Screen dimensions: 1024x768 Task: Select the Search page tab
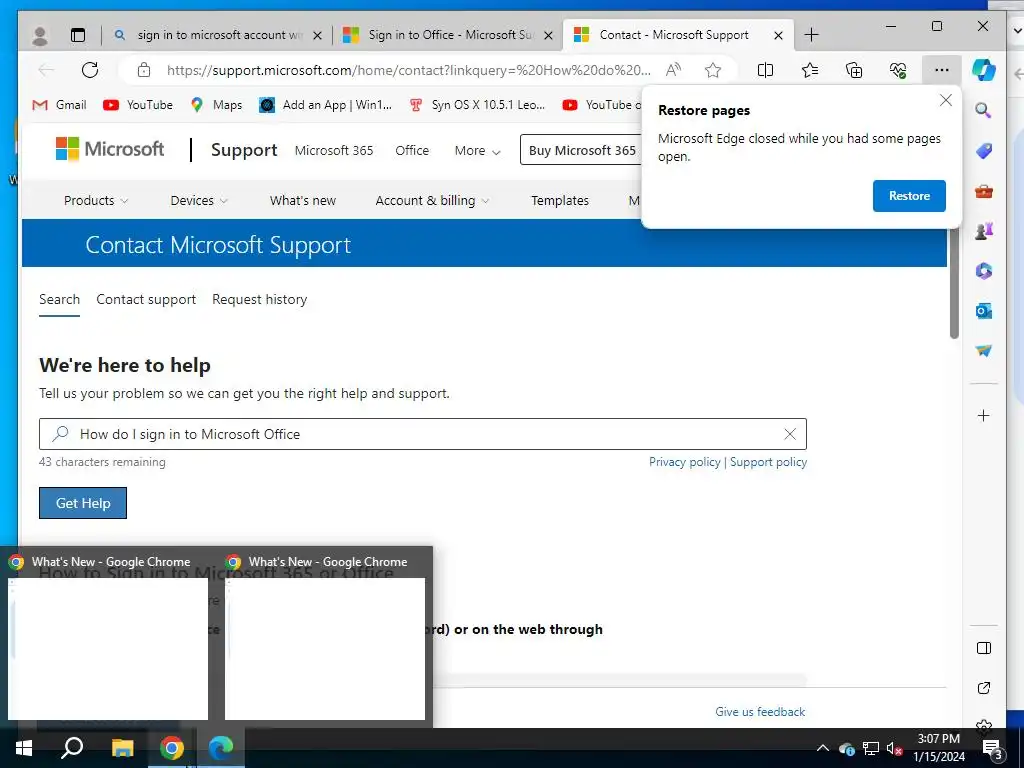pos(59,300)
